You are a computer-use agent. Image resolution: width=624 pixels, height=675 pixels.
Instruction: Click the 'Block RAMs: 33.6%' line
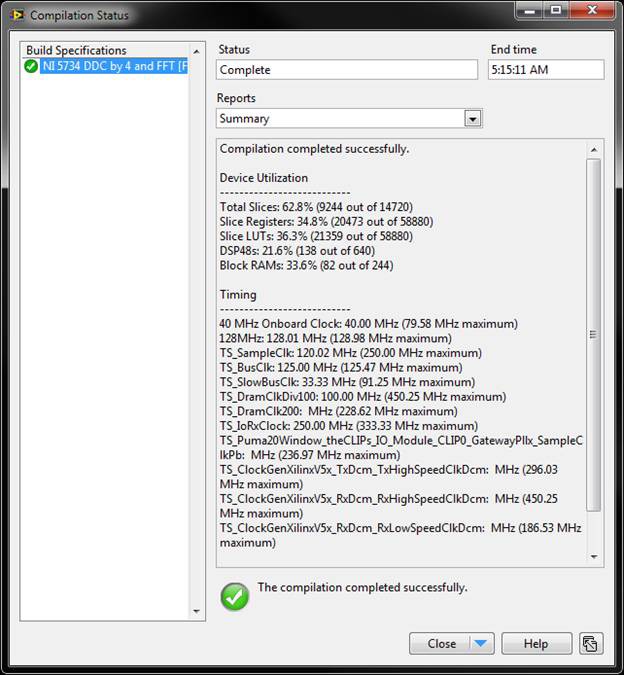click(306, 266)
